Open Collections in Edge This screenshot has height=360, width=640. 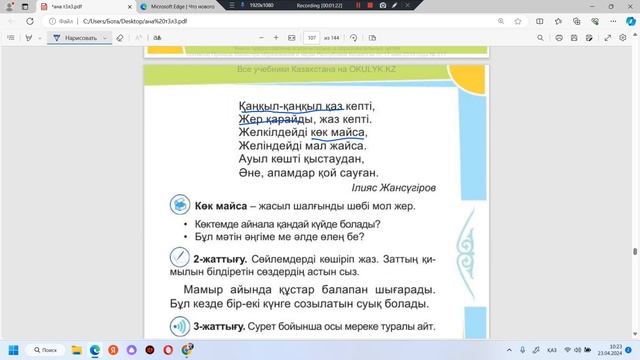576,21
